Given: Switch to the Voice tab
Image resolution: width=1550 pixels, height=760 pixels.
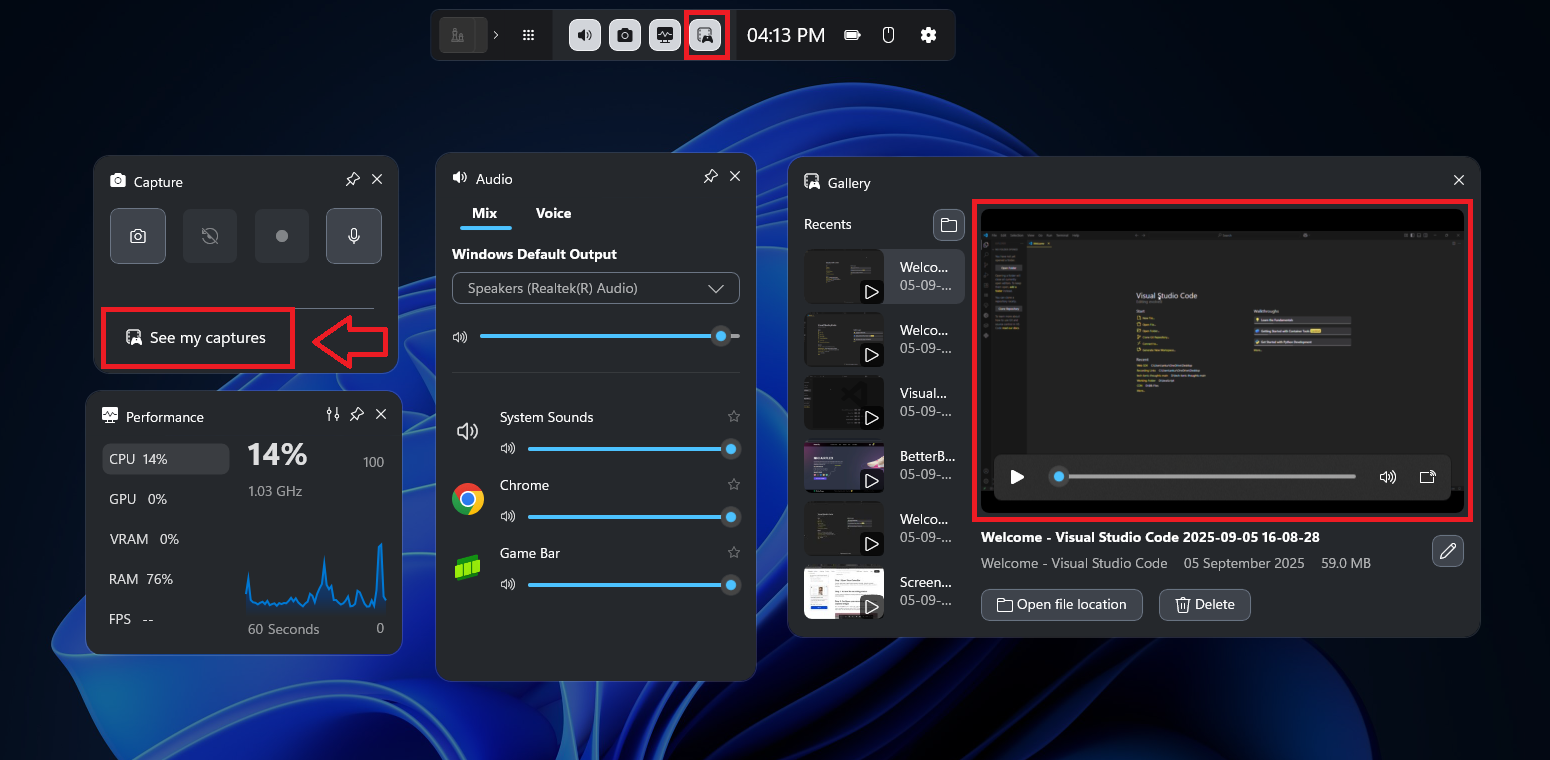Looking at the screenshot, I should tap(553, 213).
